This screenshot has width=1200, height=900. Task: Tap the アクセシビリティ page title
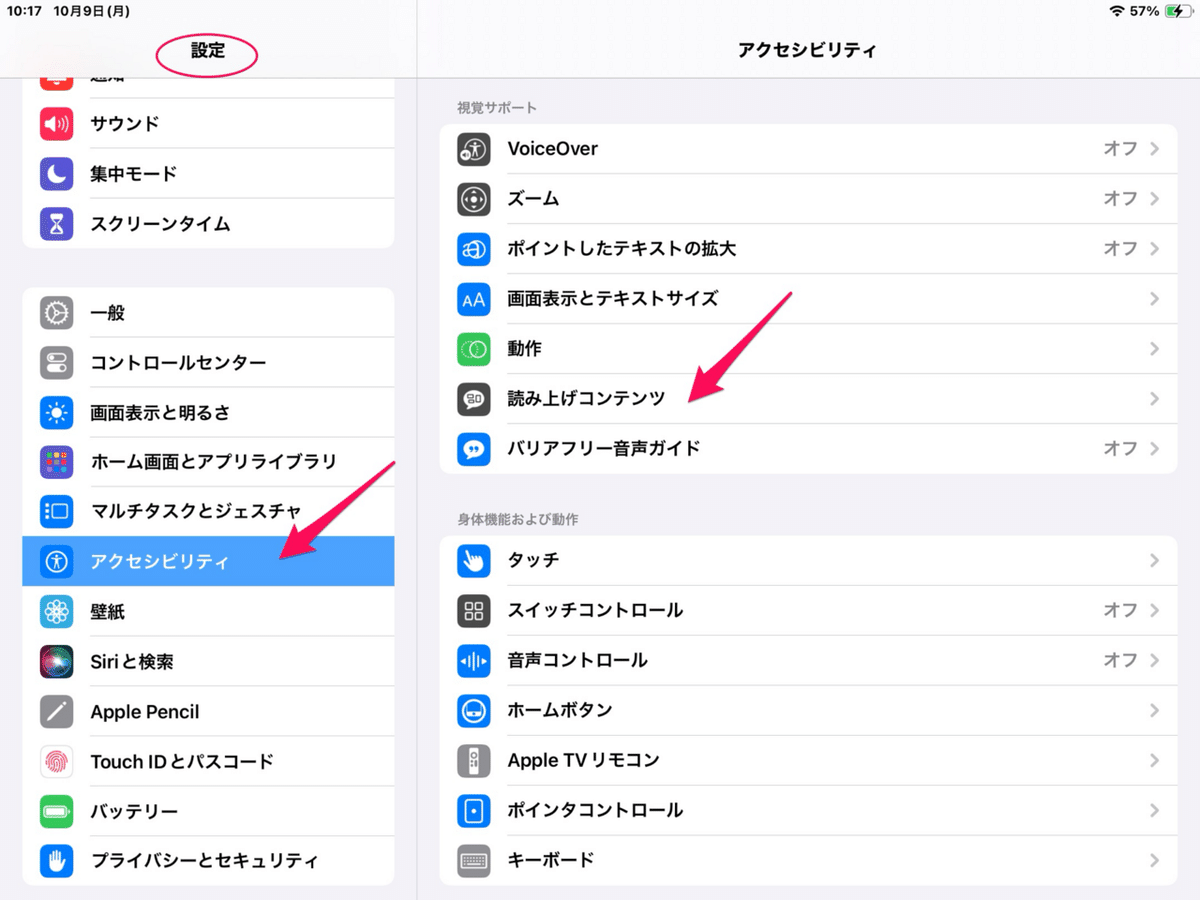click(807, 50)
